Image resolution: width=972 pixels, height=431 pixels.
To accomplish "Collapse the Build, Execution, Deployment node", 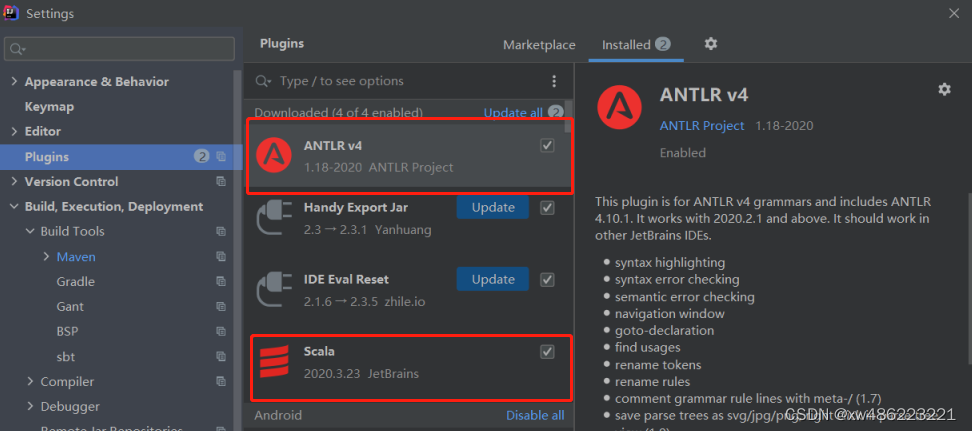I will point(13,207).
